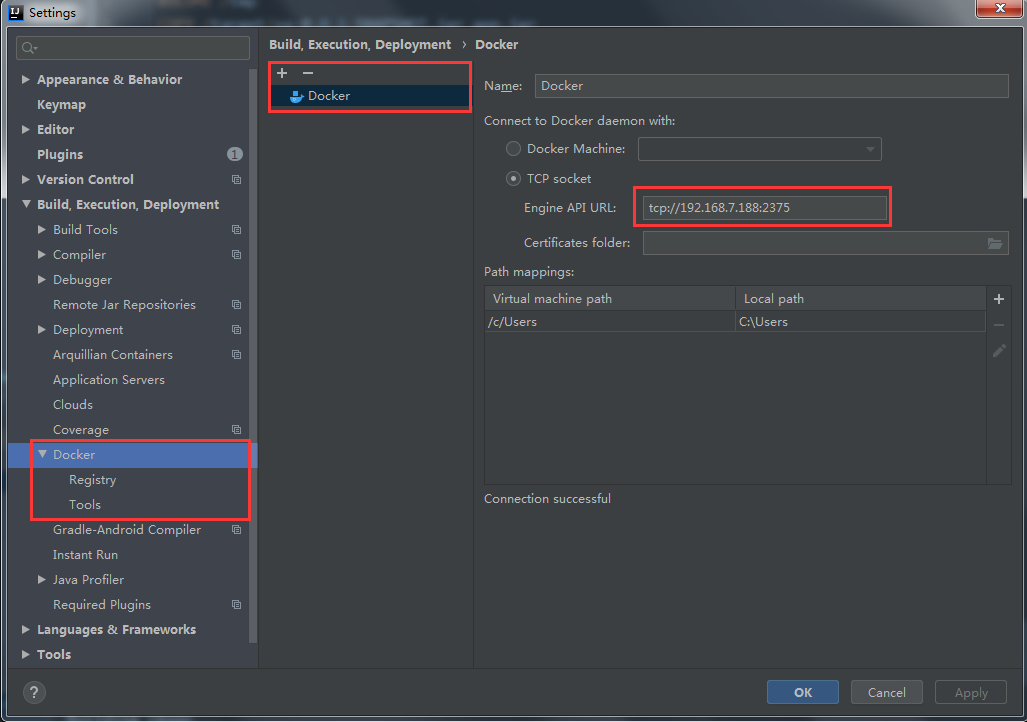Click the Name field containing Docker

[x=772, y=86]
